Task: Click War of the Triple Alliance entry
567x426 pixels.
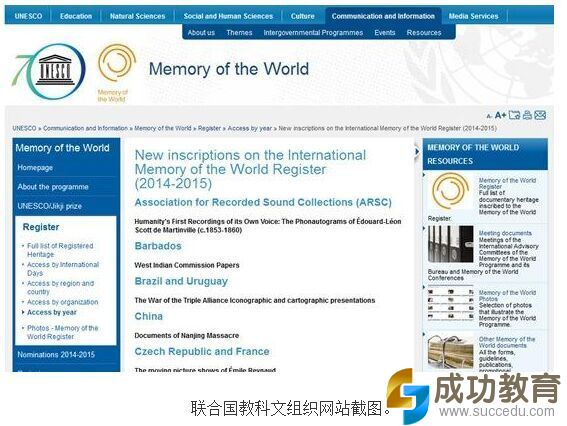Action: (x=255, y=300)
